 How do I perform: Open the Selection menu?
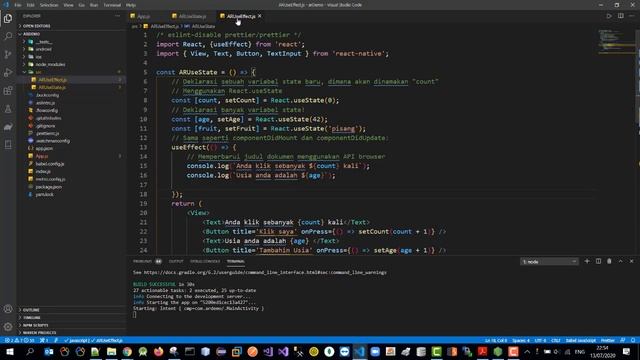click(x=49, y=5)
